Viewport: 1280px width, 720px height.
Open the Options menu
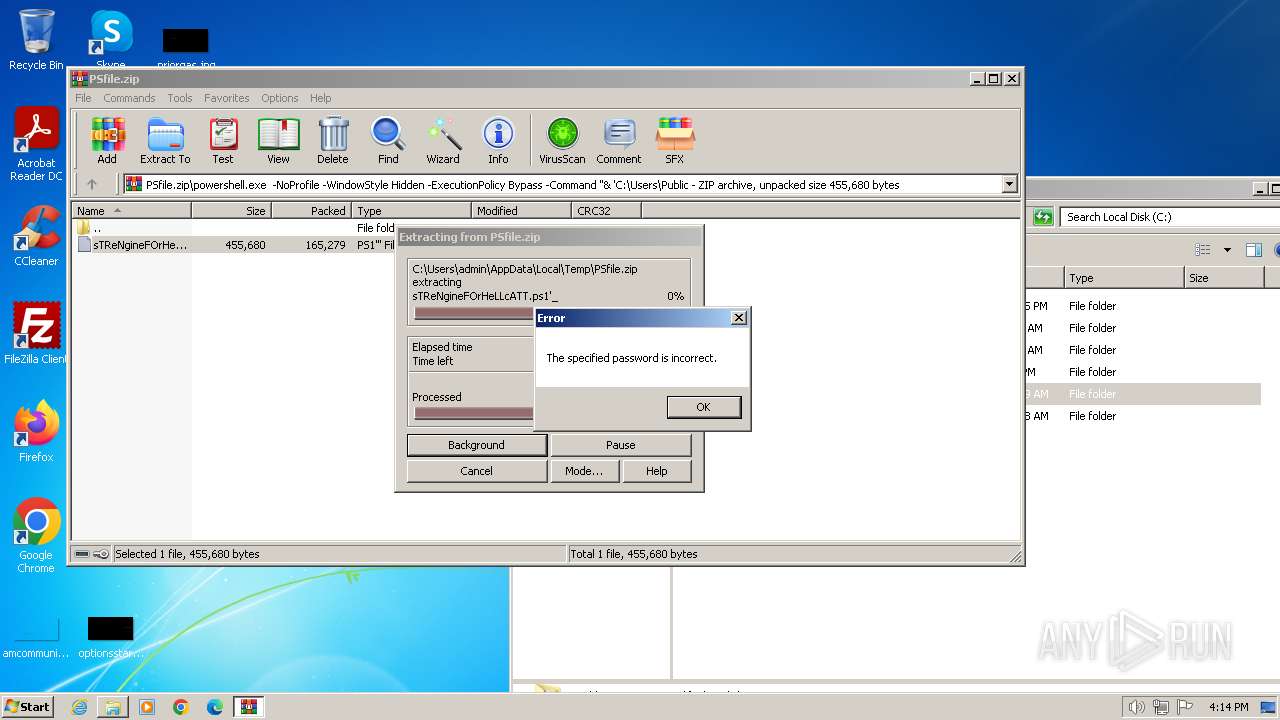coord(280,98)
